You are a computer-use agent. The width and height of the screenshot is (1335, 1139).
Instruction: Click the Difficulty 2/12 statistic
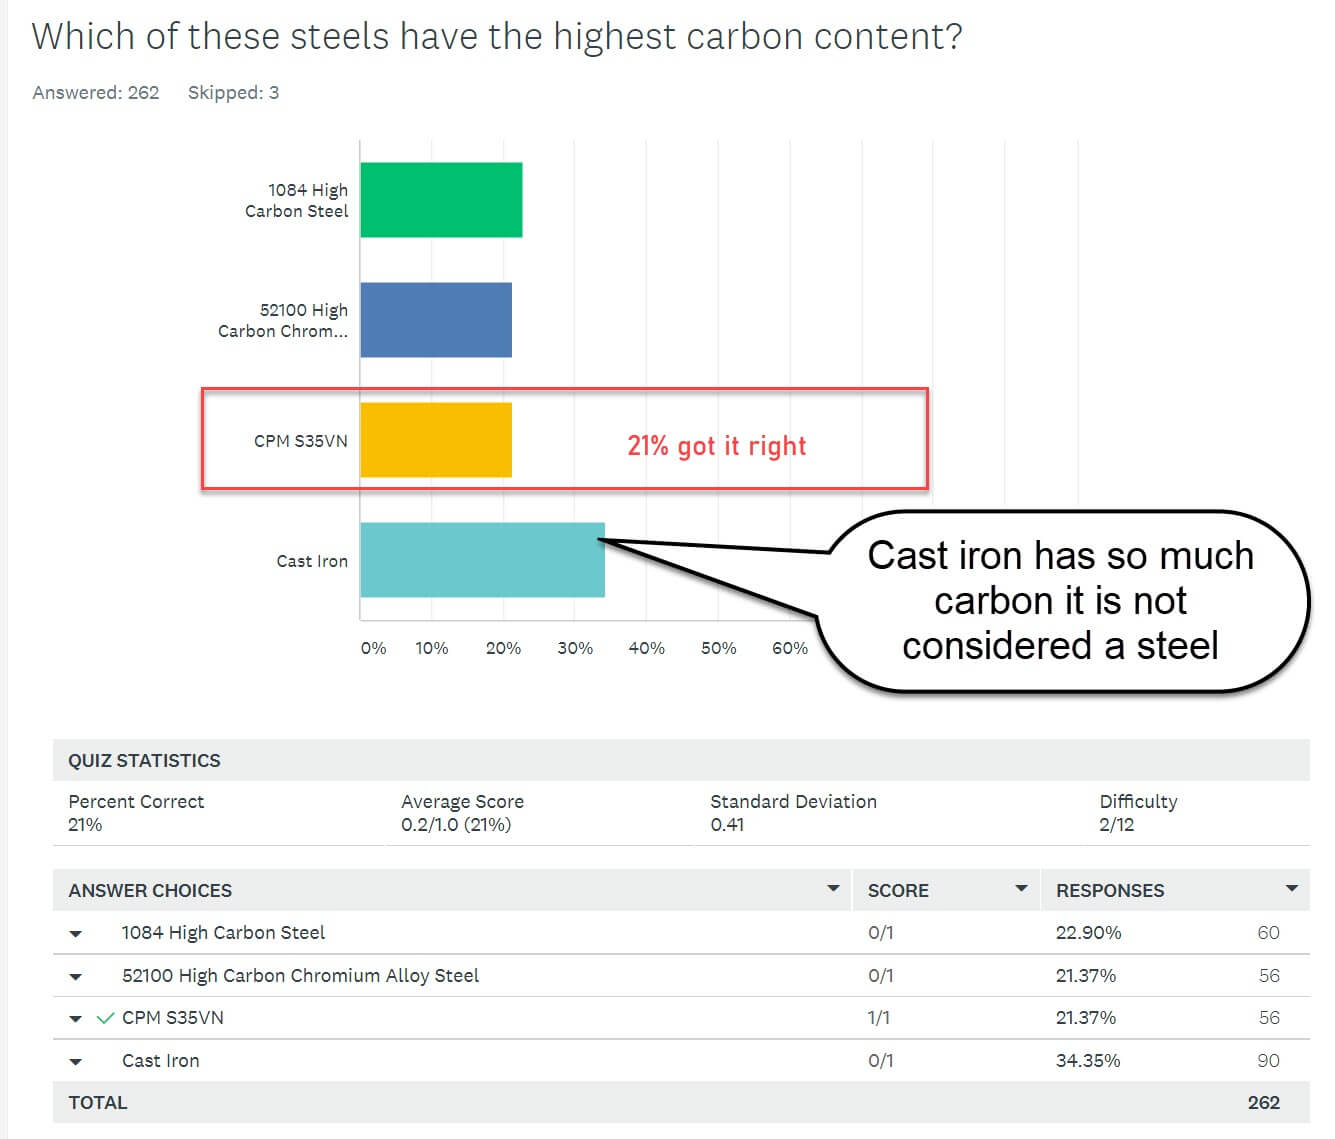[1138, 813]
